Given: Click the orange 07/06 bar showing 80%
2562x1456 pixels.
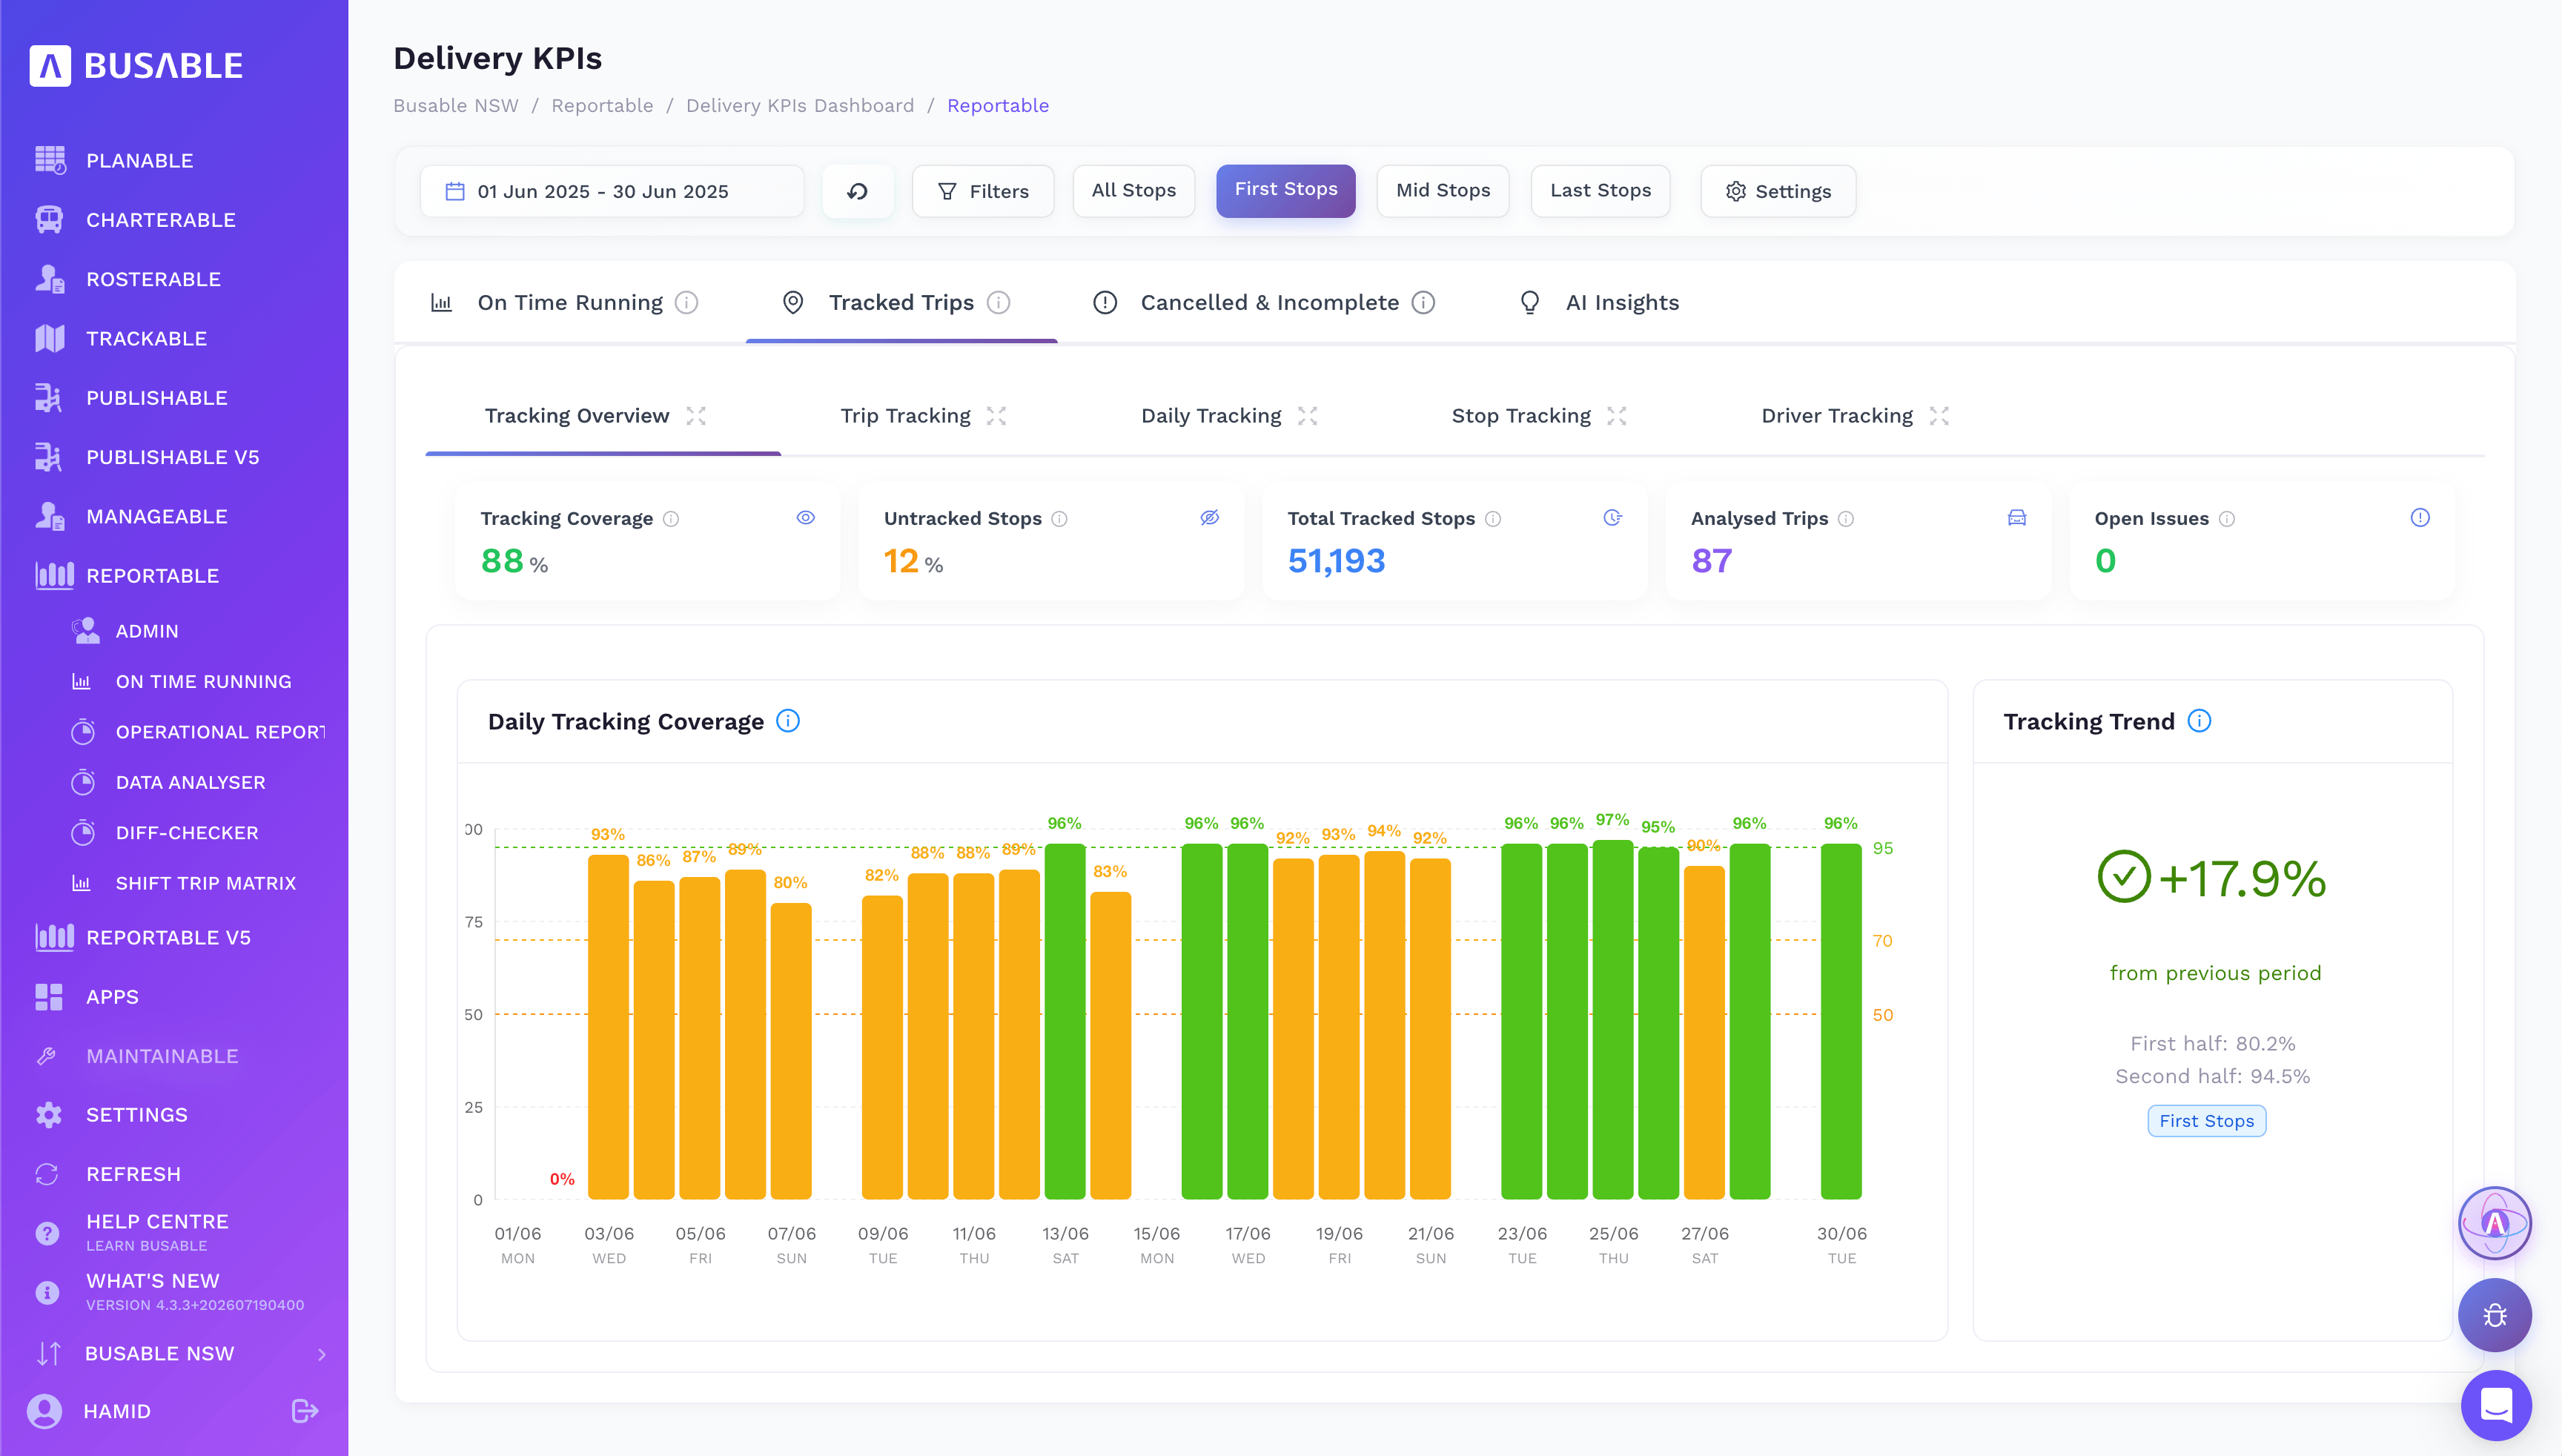Looking at the screenshot, I should click(x=791, y=1051).
